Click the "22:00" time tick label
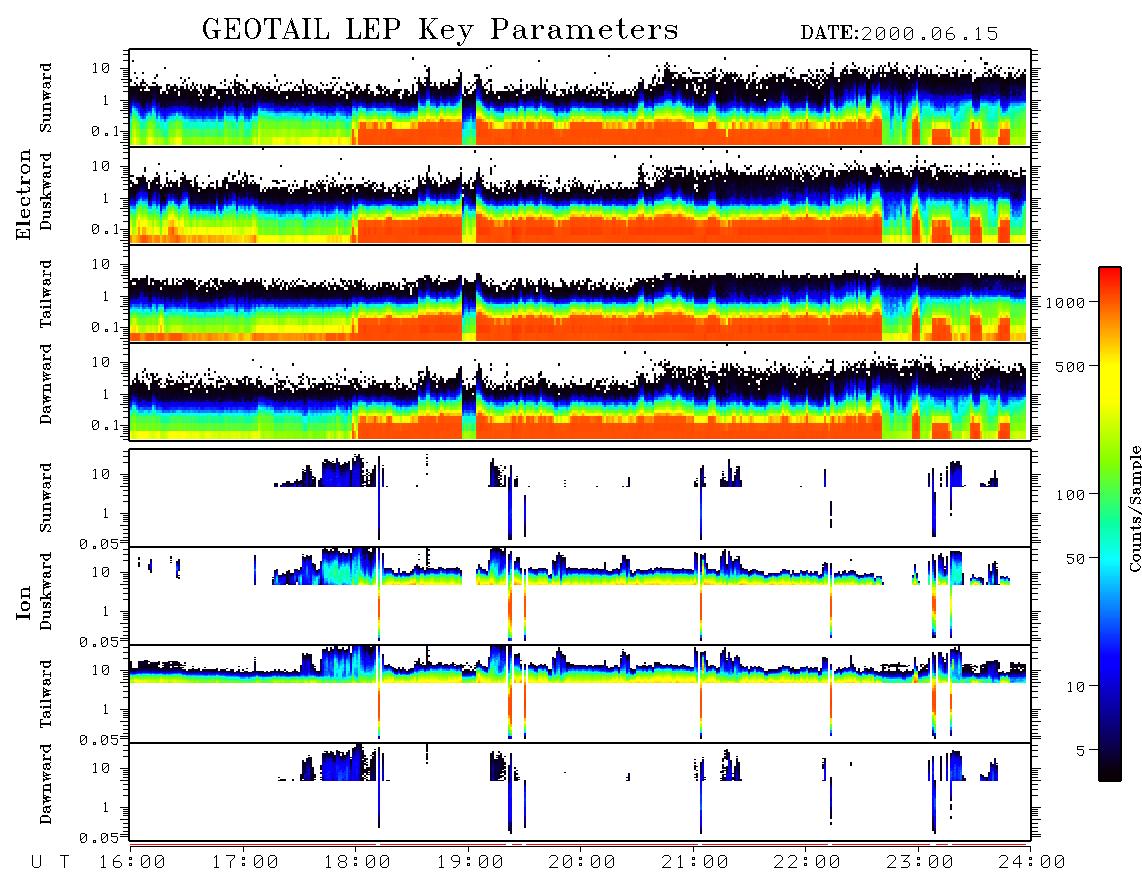 pos(807,862)
